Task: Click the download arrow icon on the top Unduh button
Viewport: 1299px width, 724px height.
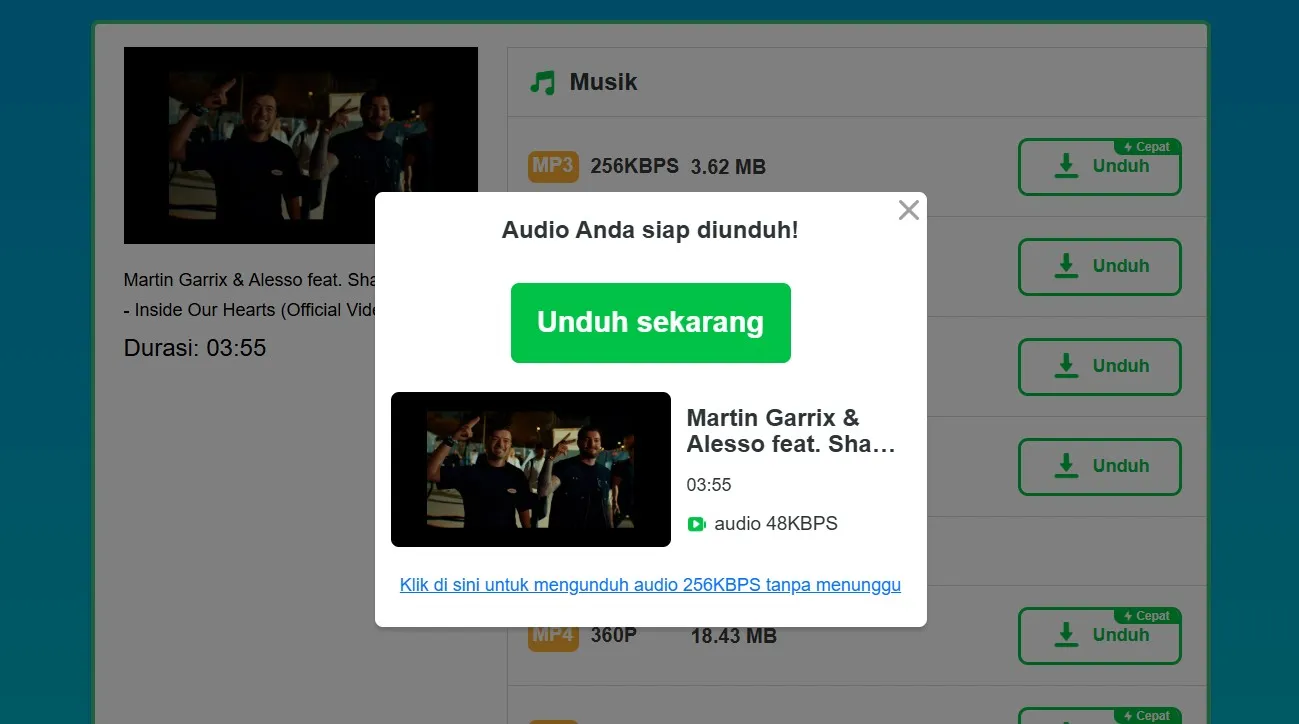Action: coord(1064,166)
